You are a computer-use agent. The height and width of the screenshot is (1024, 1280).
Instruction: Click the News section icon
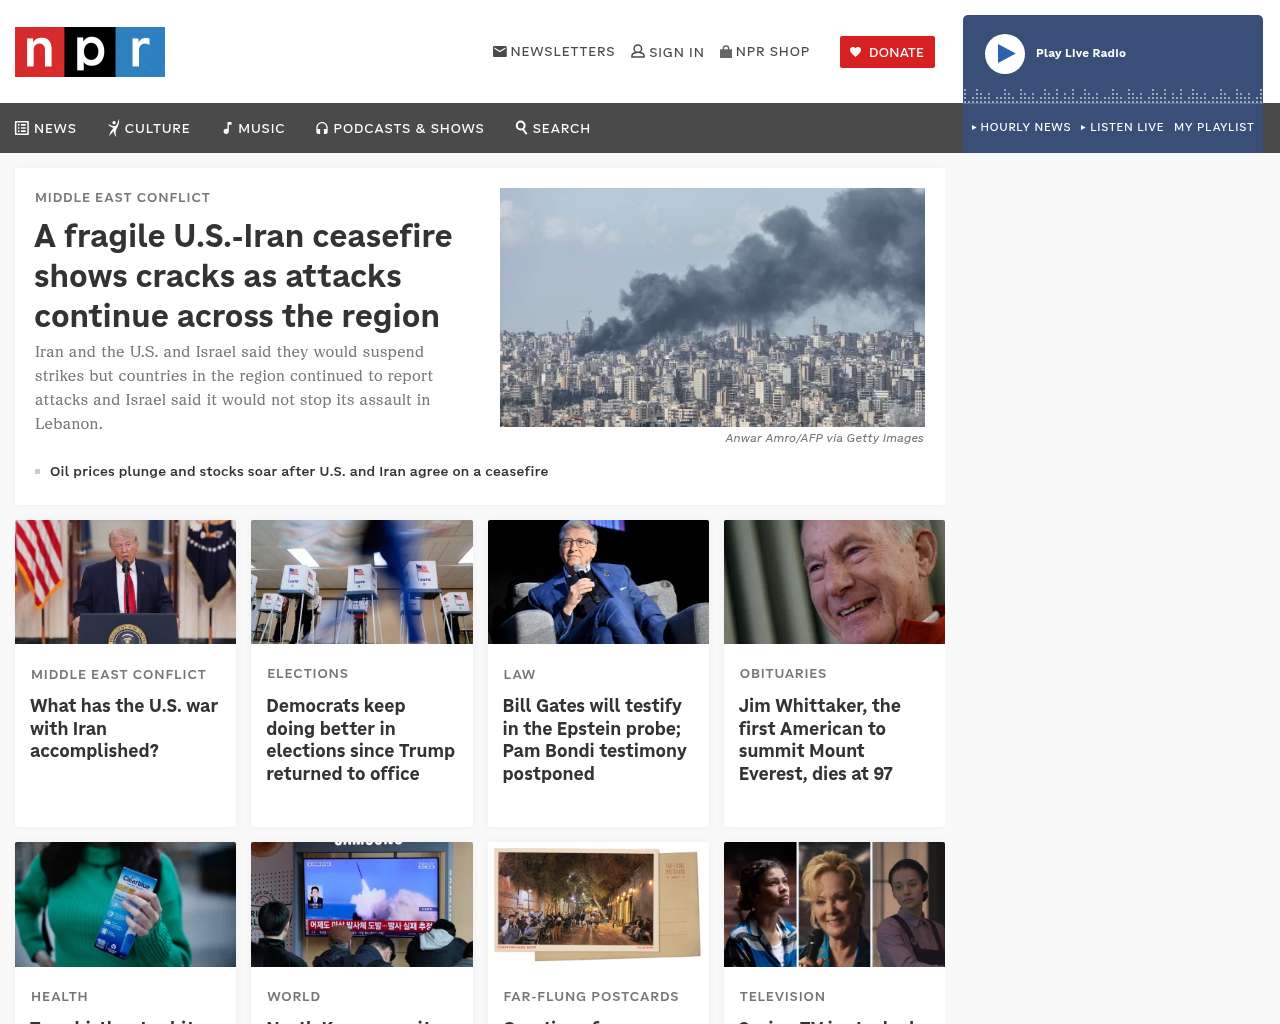[x=22, y=128]
